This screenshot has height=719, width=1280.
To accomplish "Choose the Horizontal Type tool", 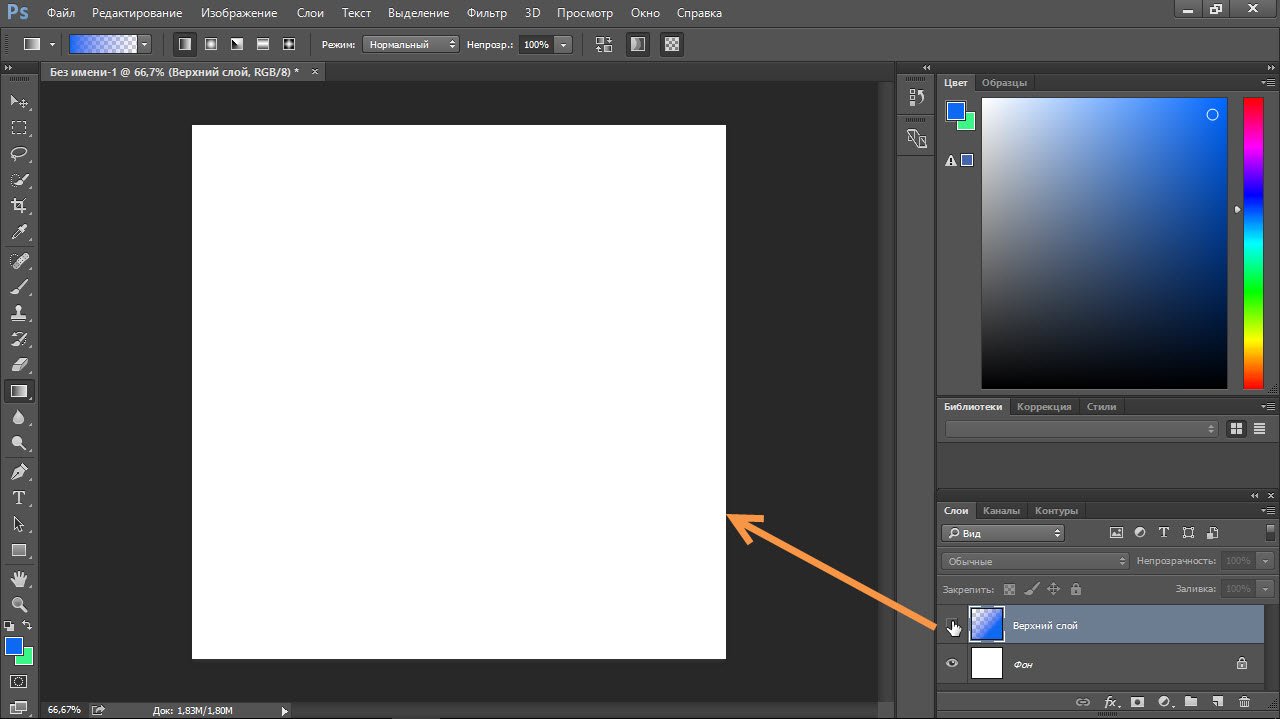I will [x=19, y=498].
